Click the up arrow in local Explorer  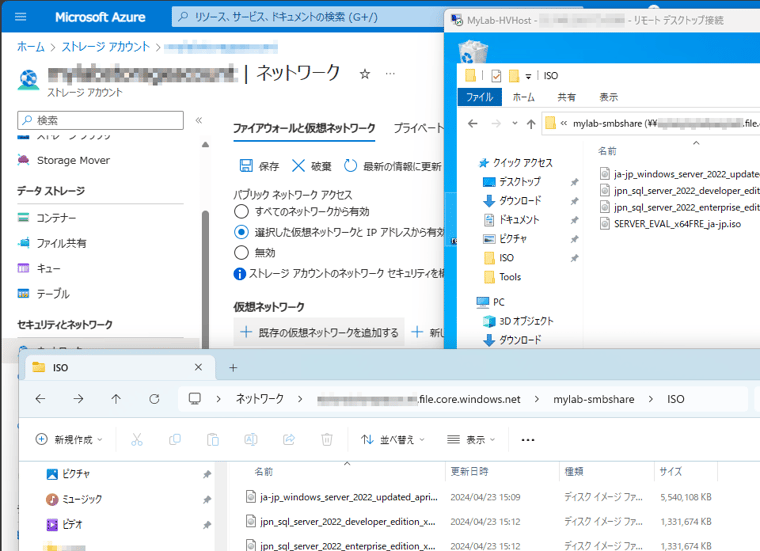[116, 399]
